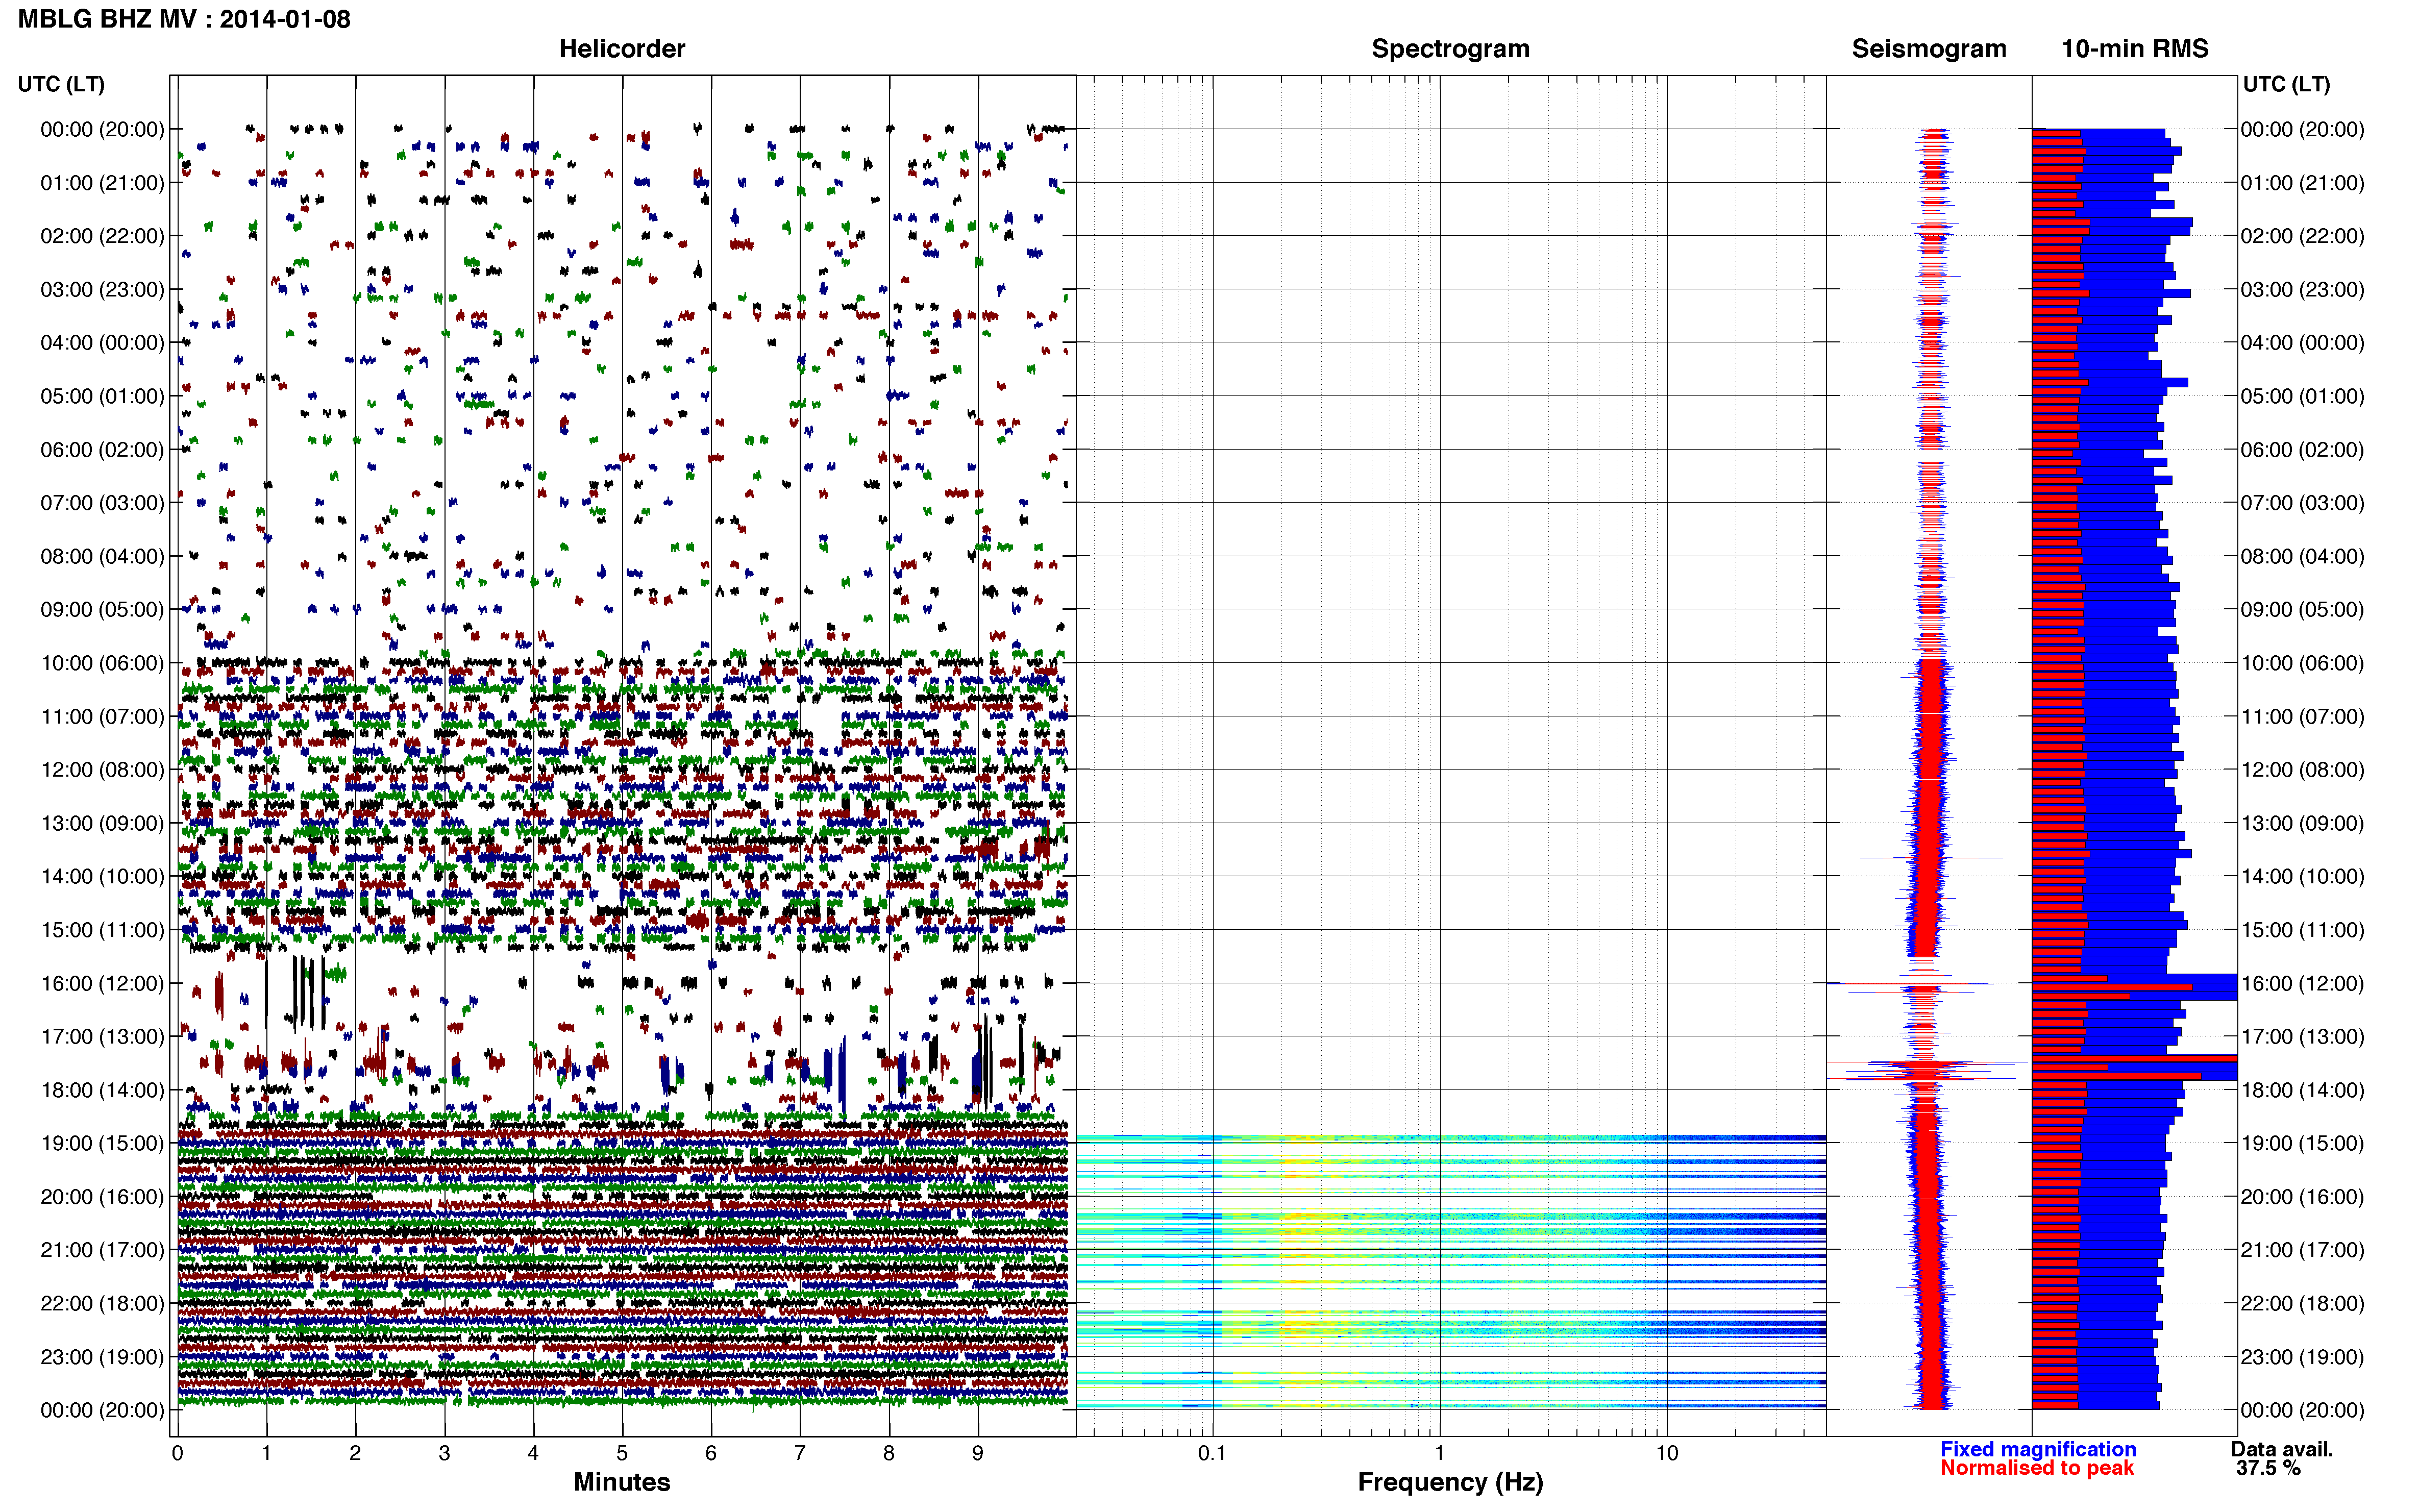Click the Fixed magnification legend text
This screenshot has width=2419, height=1512.
click(2037, 1449)
